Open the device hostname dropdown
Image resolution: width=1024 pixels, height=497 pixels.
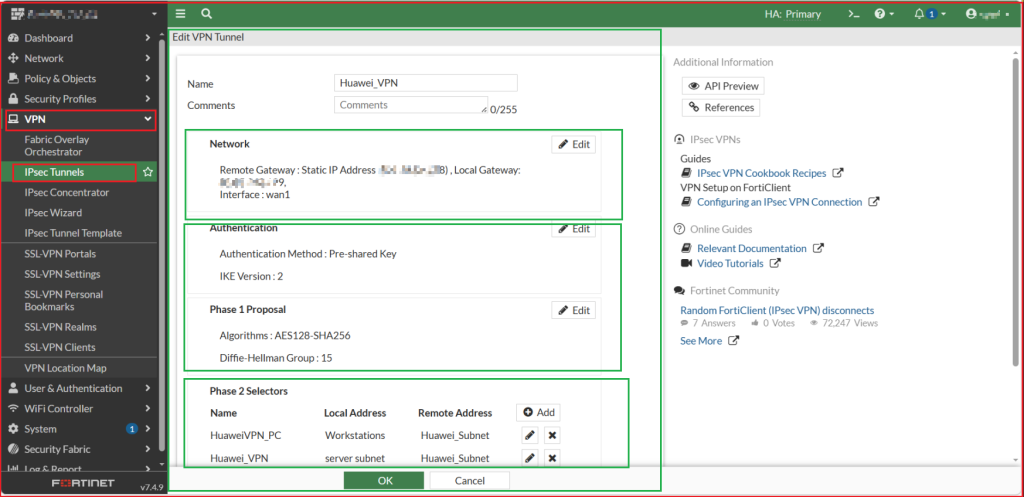pos(82,14)
